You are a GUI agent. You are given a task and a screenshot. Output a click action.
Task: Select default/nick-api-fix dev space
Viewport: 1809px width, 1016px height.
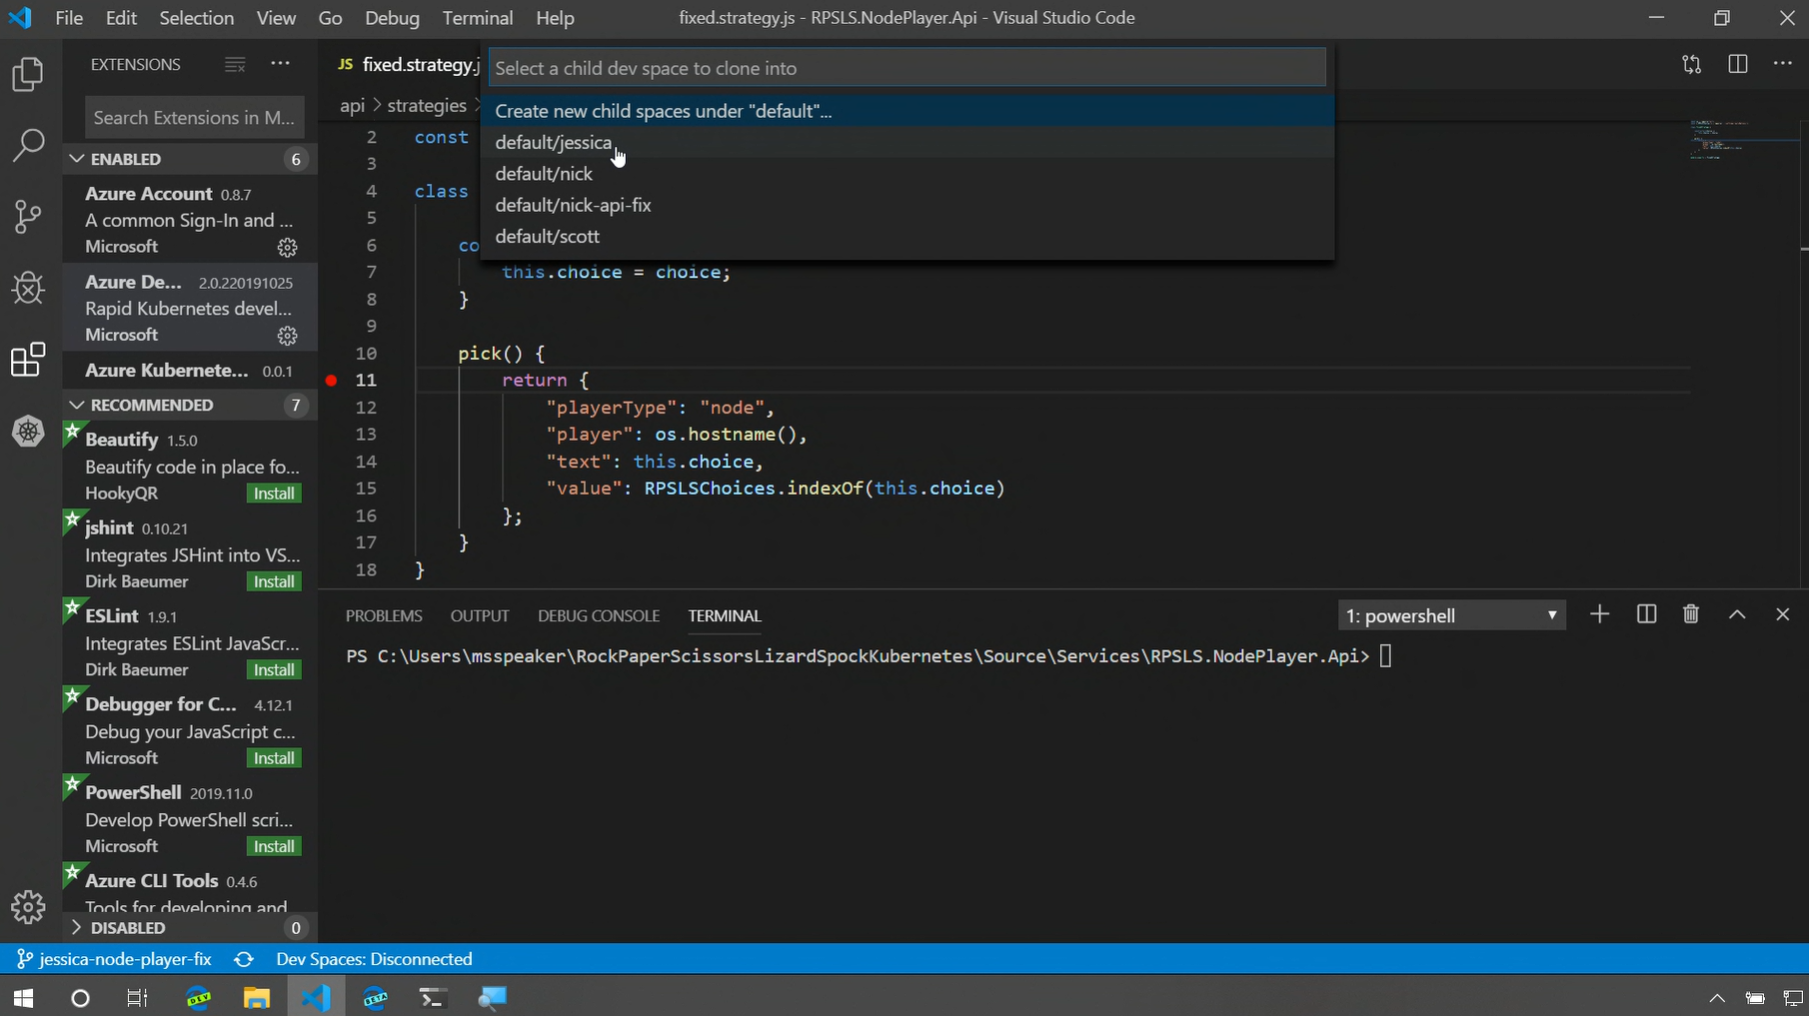pyautogui.click(x=573, y=205)
